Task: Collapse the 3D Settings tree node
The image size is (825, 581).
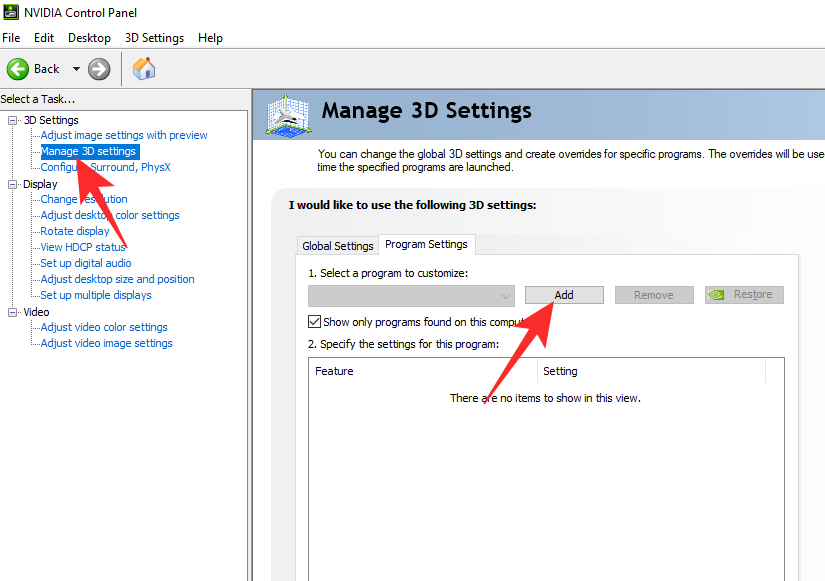Action: point(13,120)
